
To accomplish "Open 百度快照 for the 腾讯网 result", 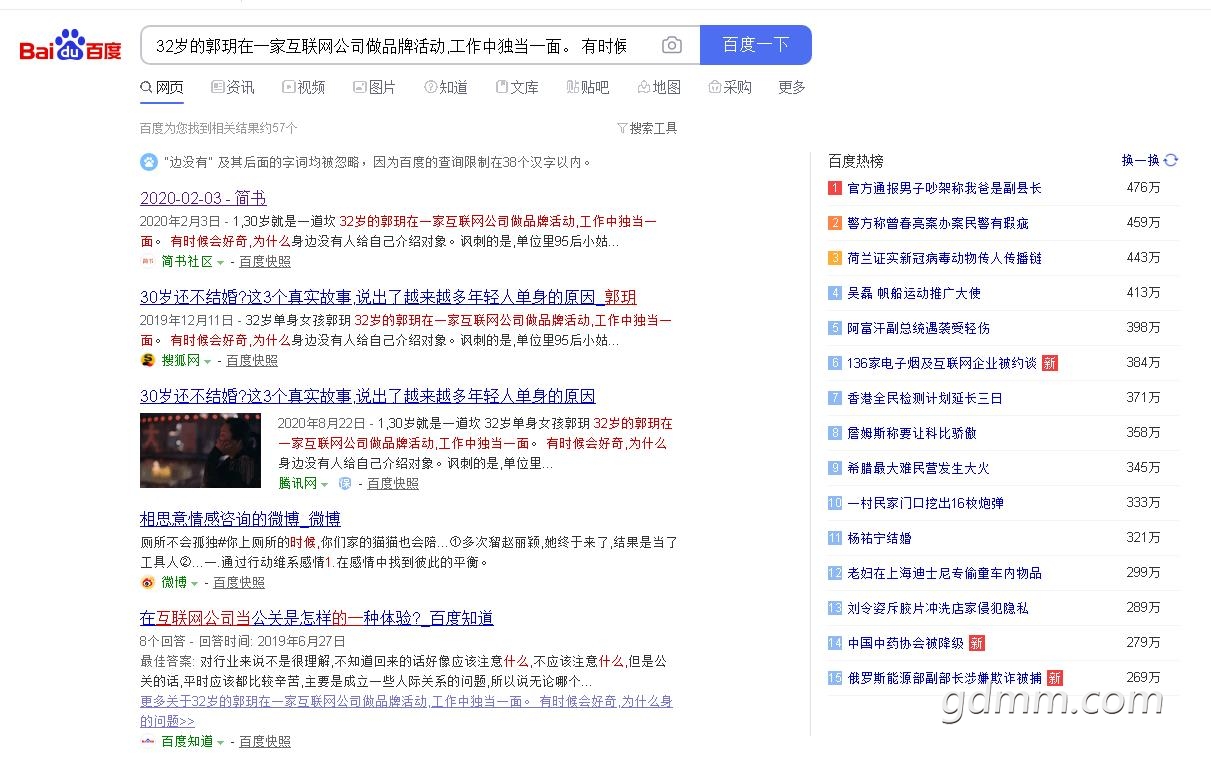I will point(393,483).
